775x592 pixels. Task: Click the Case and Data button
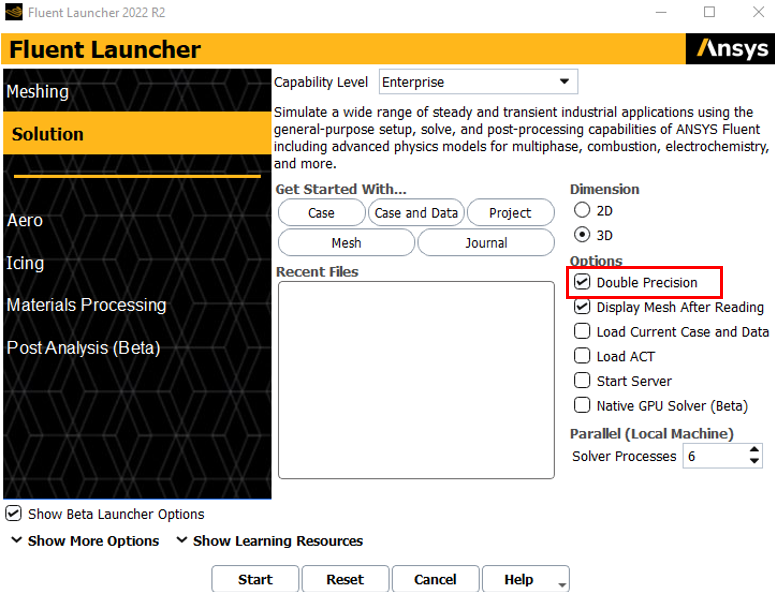coord(416,213)
